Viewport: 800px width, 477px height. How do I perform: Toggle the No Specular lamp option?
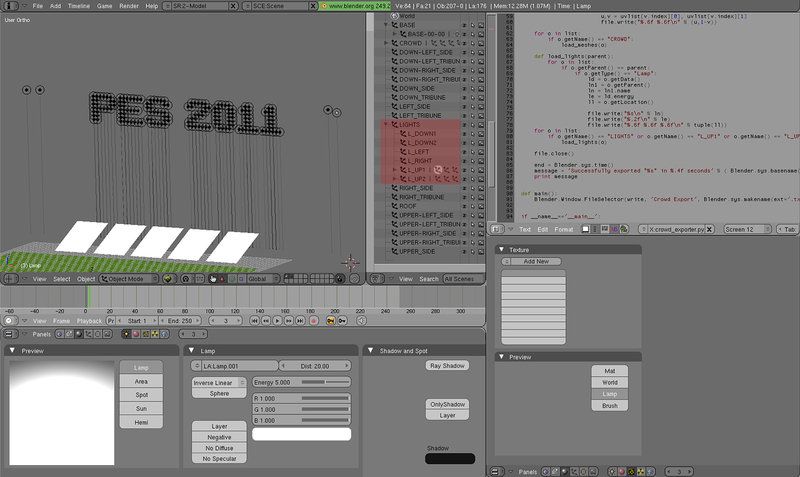pyautogui.click(x=219, y=459)
